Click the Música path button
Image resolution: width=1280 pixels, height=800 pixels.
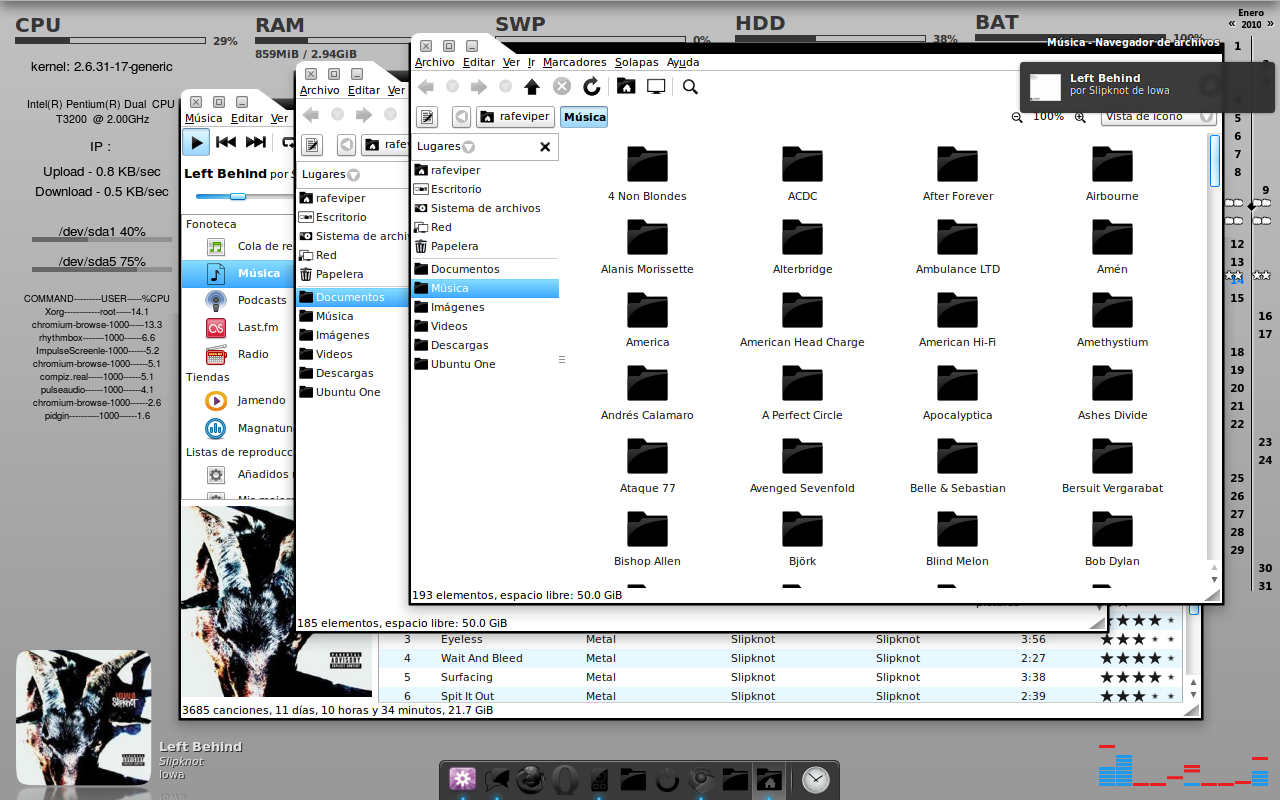tap(584, 117)
